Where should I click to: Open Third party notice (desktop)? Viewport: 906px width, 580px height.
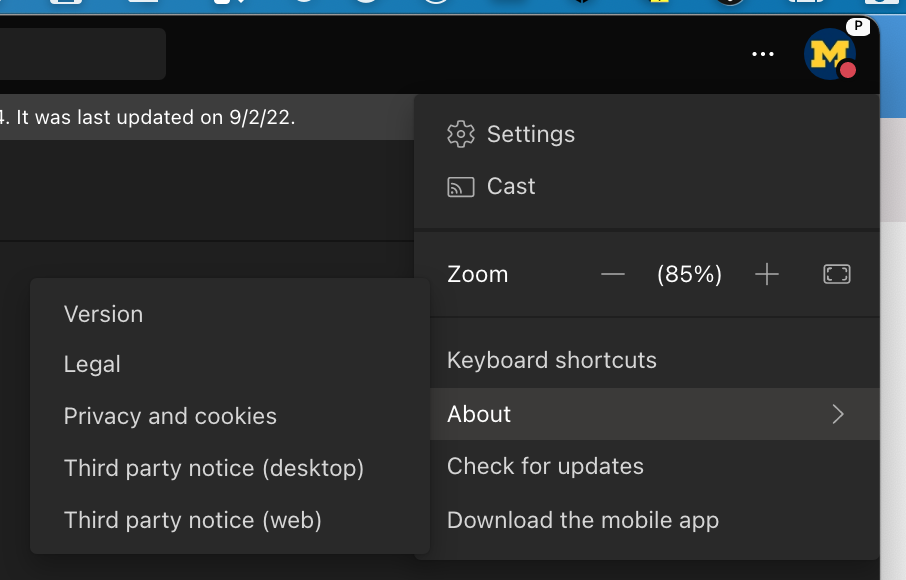214,467
